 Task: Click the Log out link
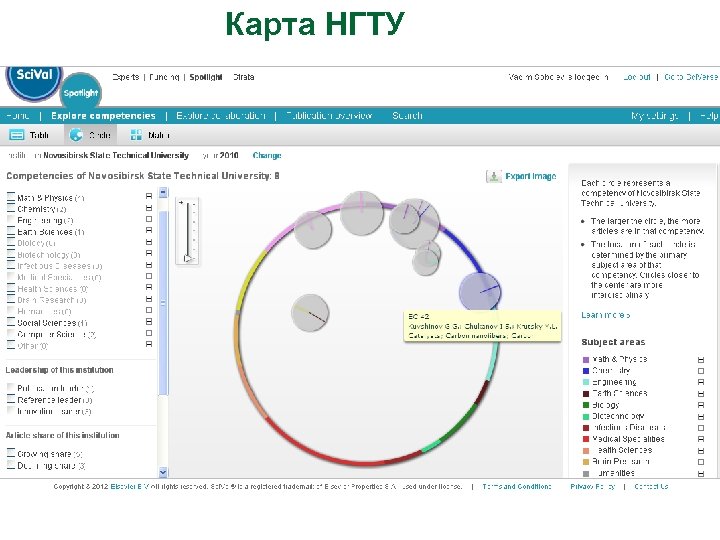pyautogui.click(x=637, y=77)
